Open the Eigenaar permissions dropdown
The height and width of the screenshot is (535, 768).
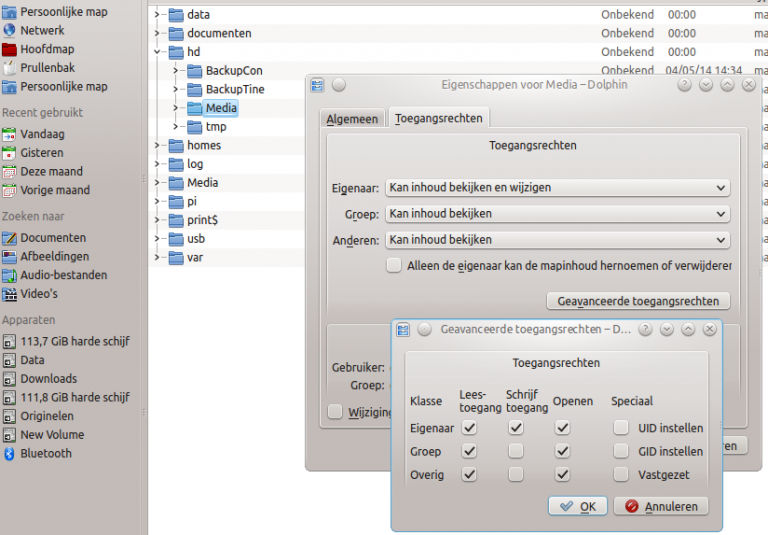[x=557, y=187]
